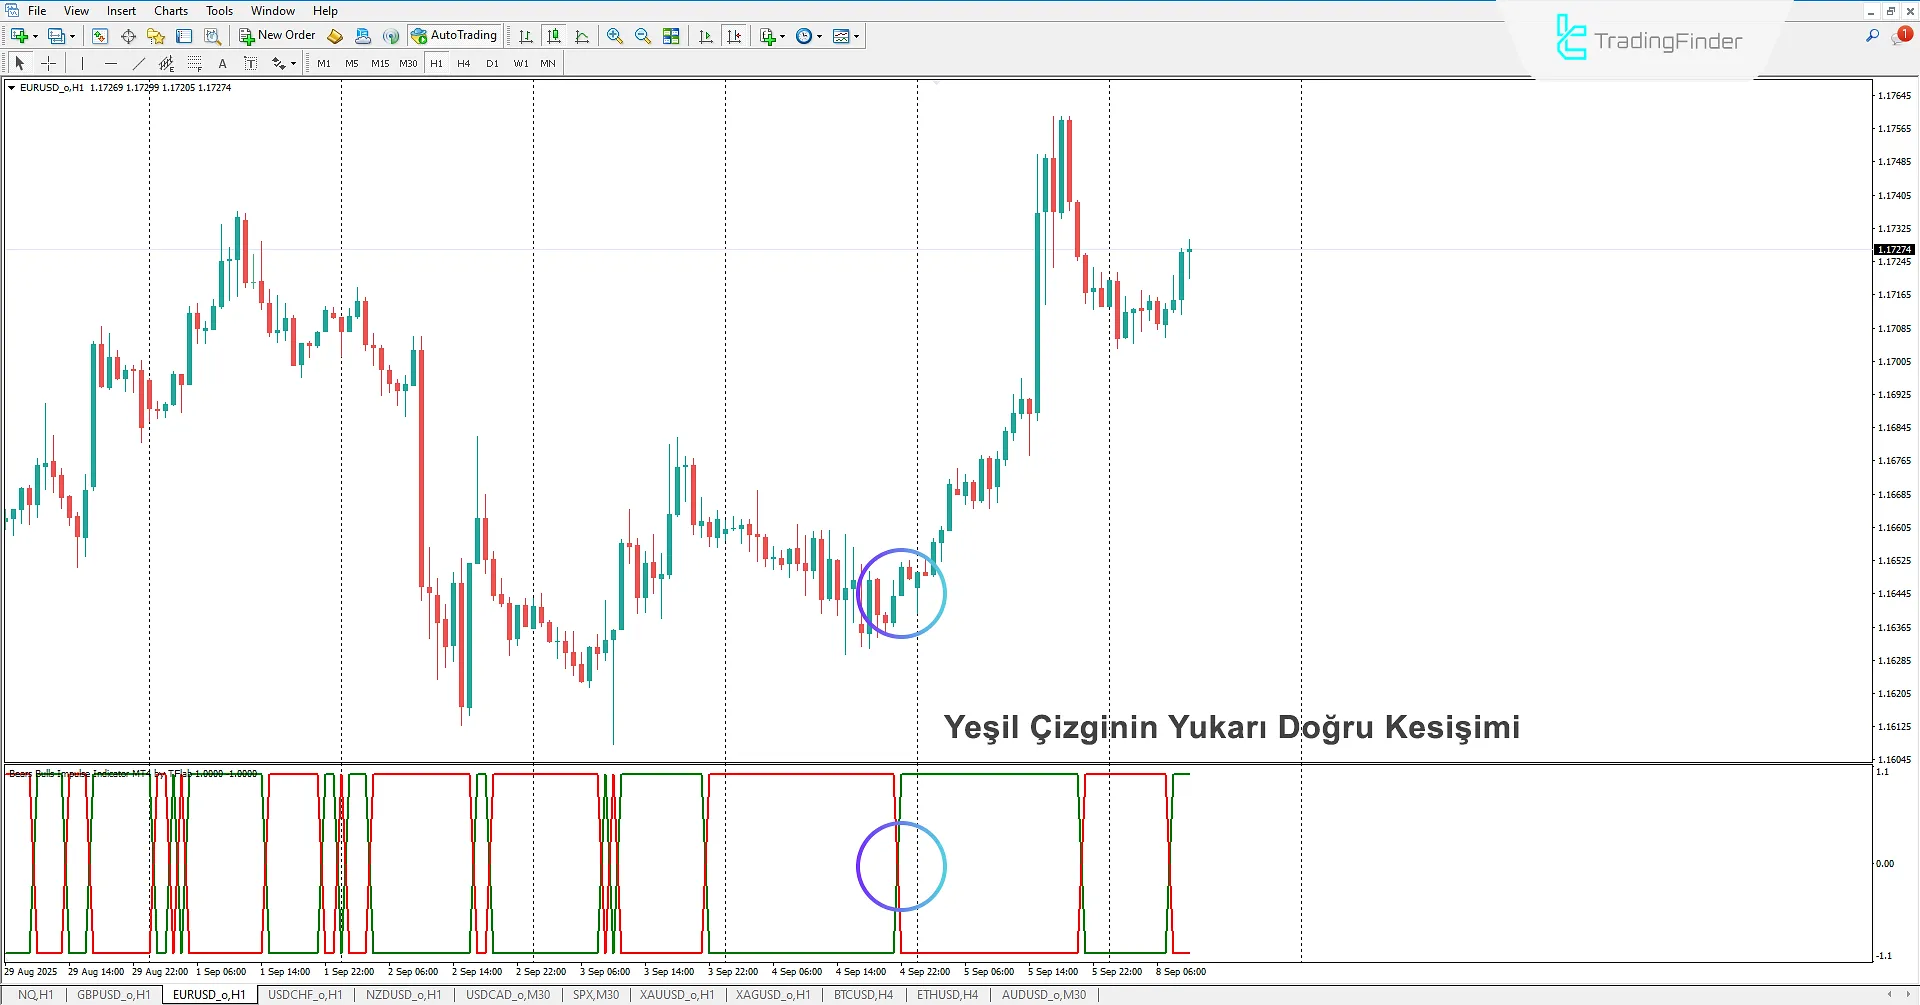Switch to the XAUUSD_o,H1 chart tab
The height and width of the screenshot is (1005, 1920).
tap(677, 994)
